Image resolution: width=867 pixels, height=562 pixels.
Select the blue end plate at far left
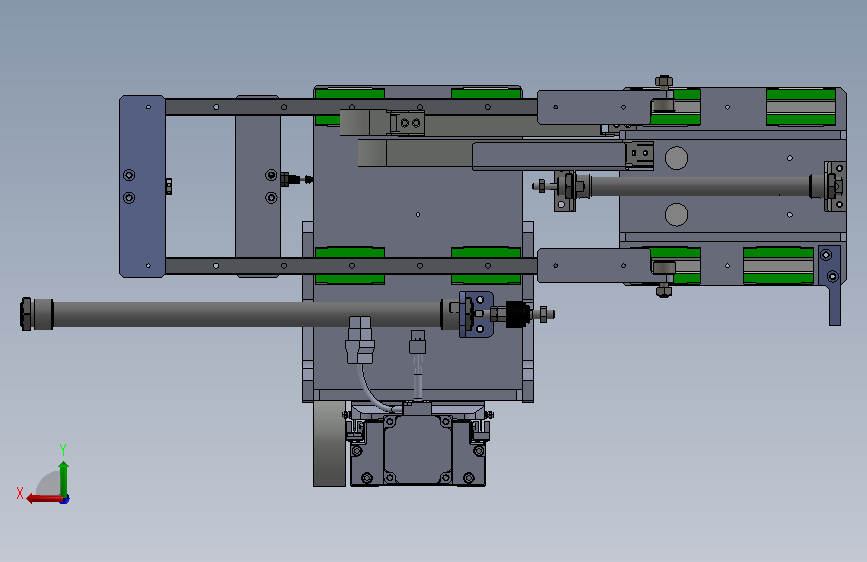pos(142,186)
